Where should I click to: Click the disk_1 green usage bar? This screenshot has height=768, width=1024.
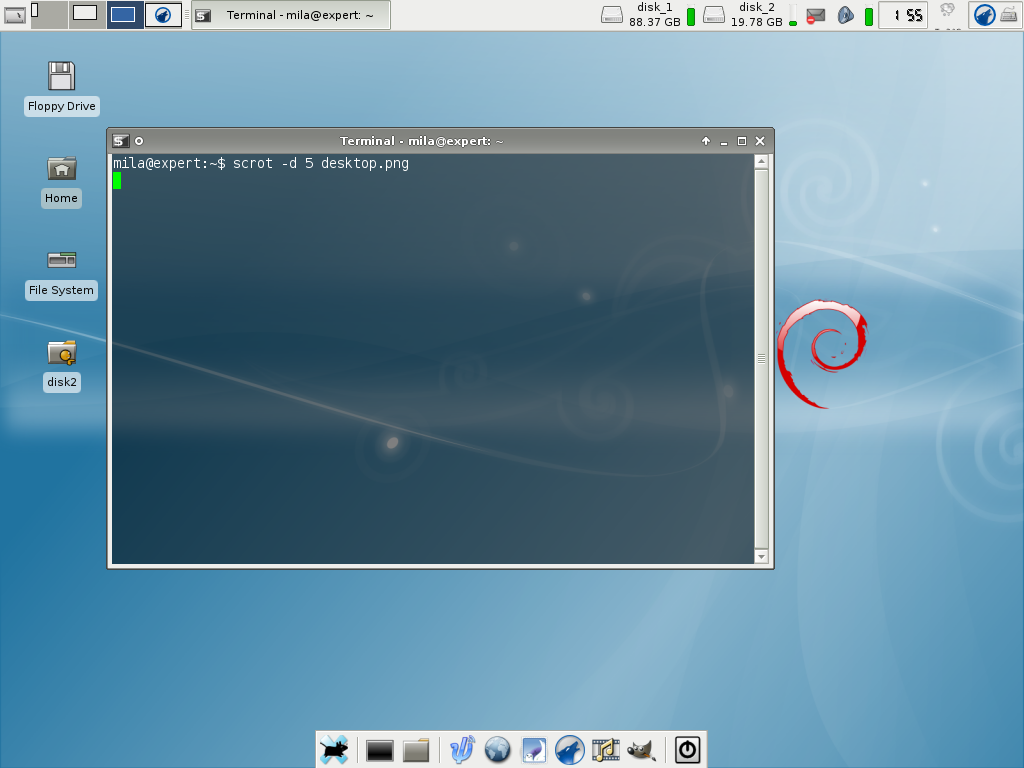coord(691,15)
